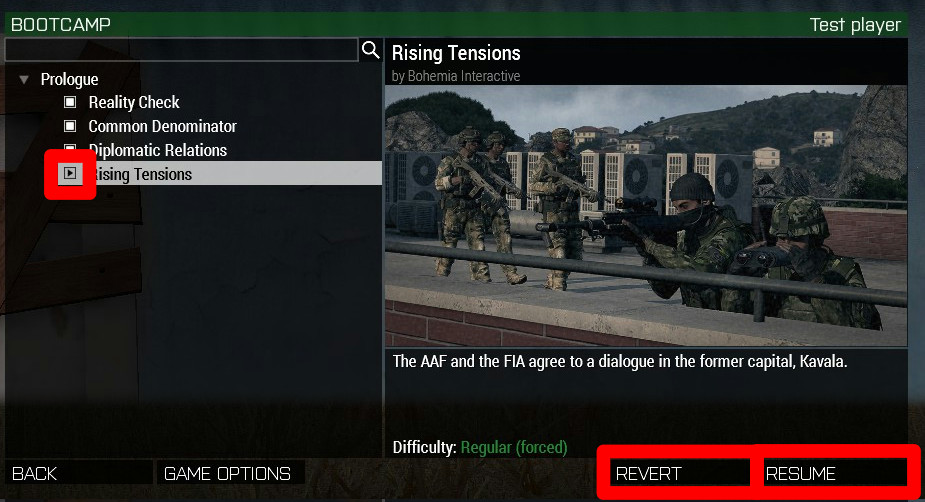Click the Resume button
The image size is (925, 502).
pyautogui.click(x=835, y=473)
